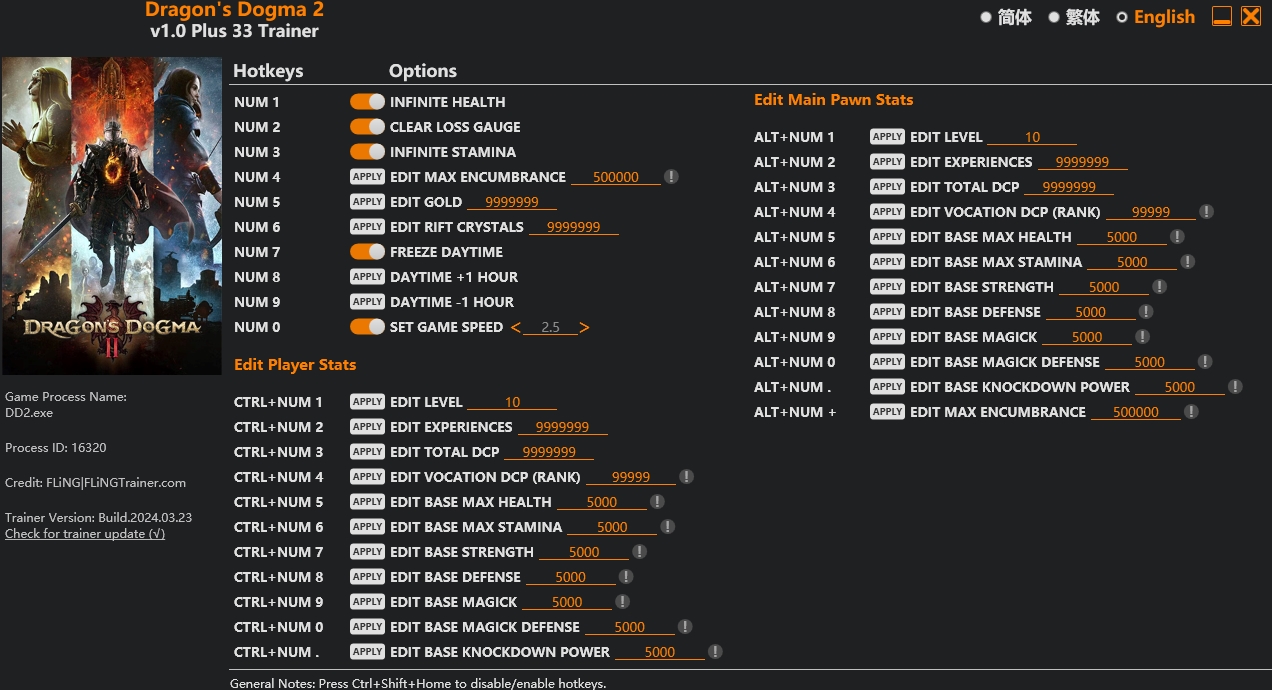Click player Base Max Health value field
The image size is (1272, 690).
[602, 502]
